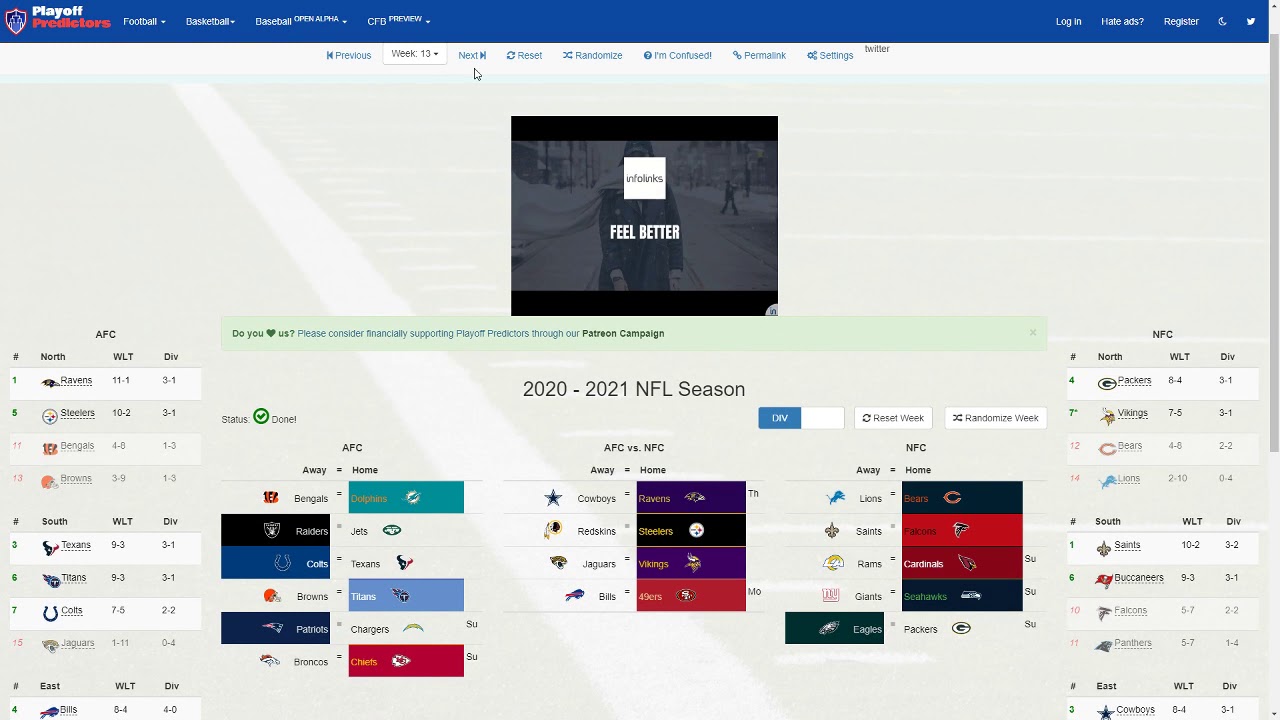Pick Chiefs over Broncos
This screenshot has width=1280, height=720.
pyautogui.click(x=406, y=661)
